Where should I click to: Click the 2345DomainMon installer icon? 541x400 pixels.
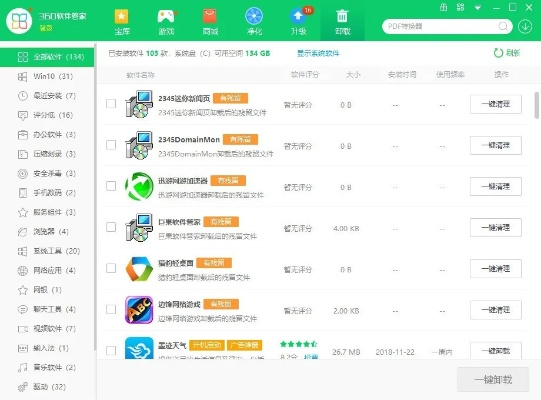[x=139, y=145]
